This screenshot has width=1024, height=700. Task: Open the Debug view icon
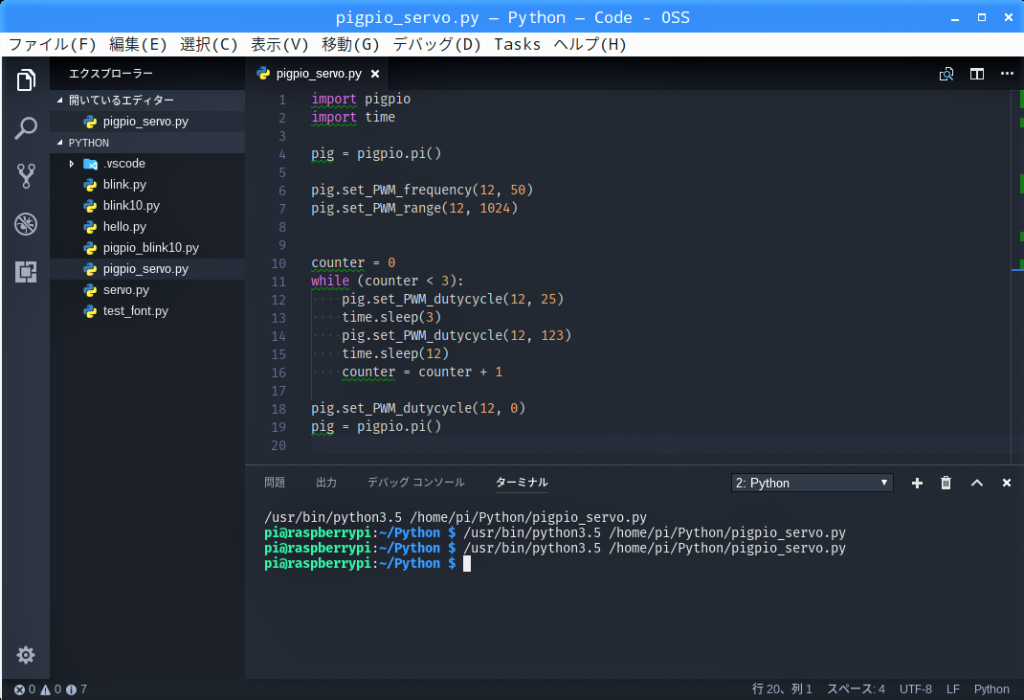(x=26, y=224)
